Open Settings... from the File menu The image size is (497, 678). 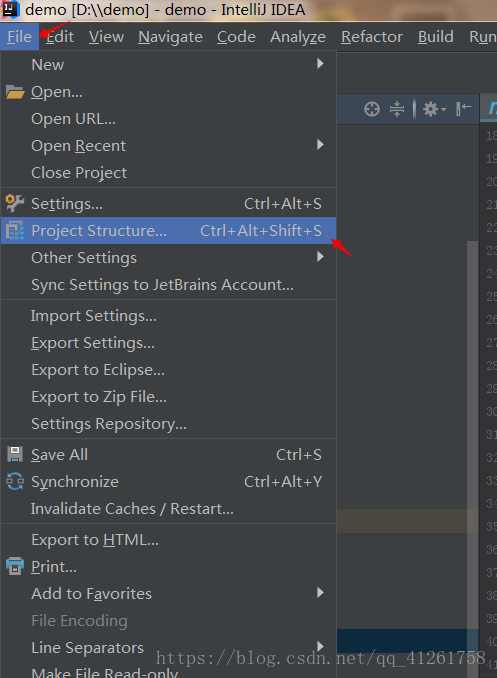tap(169, 203)
